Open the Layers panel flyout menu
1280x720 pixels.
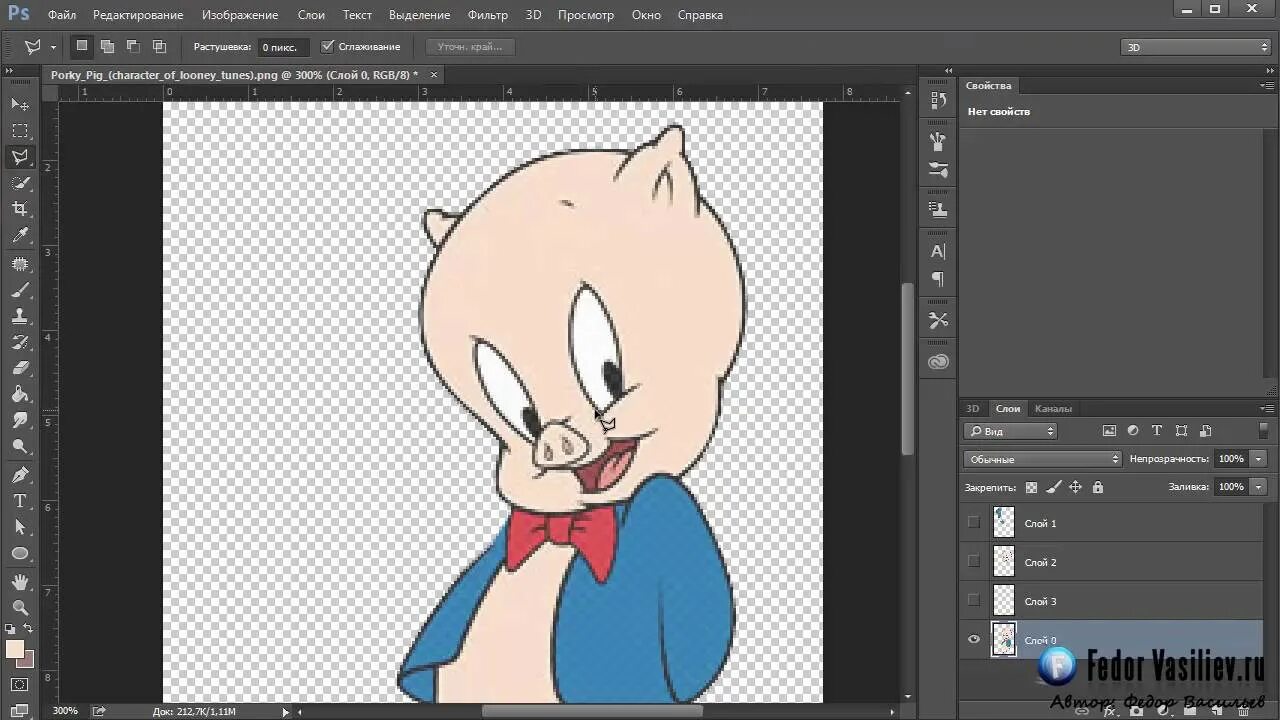[1267, 408]
